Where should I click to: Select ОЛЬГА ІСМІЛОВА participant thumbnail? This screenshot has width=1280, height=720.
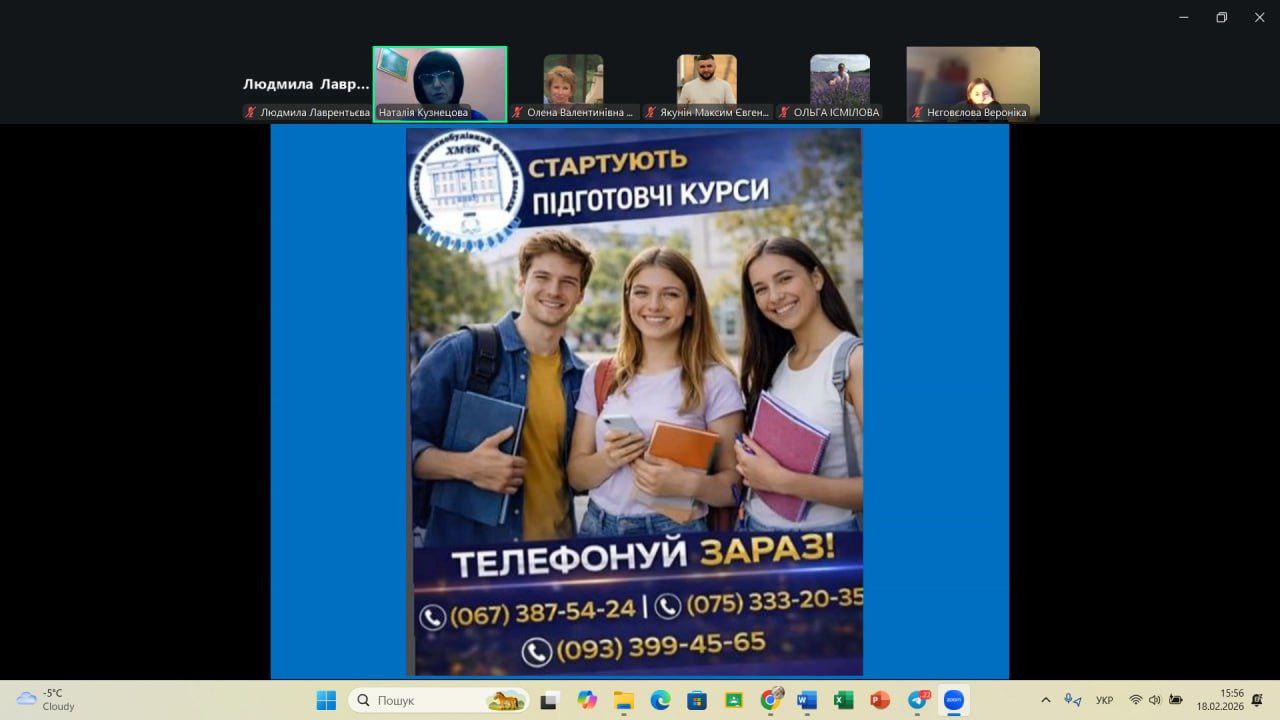click(x=840, y=84)
